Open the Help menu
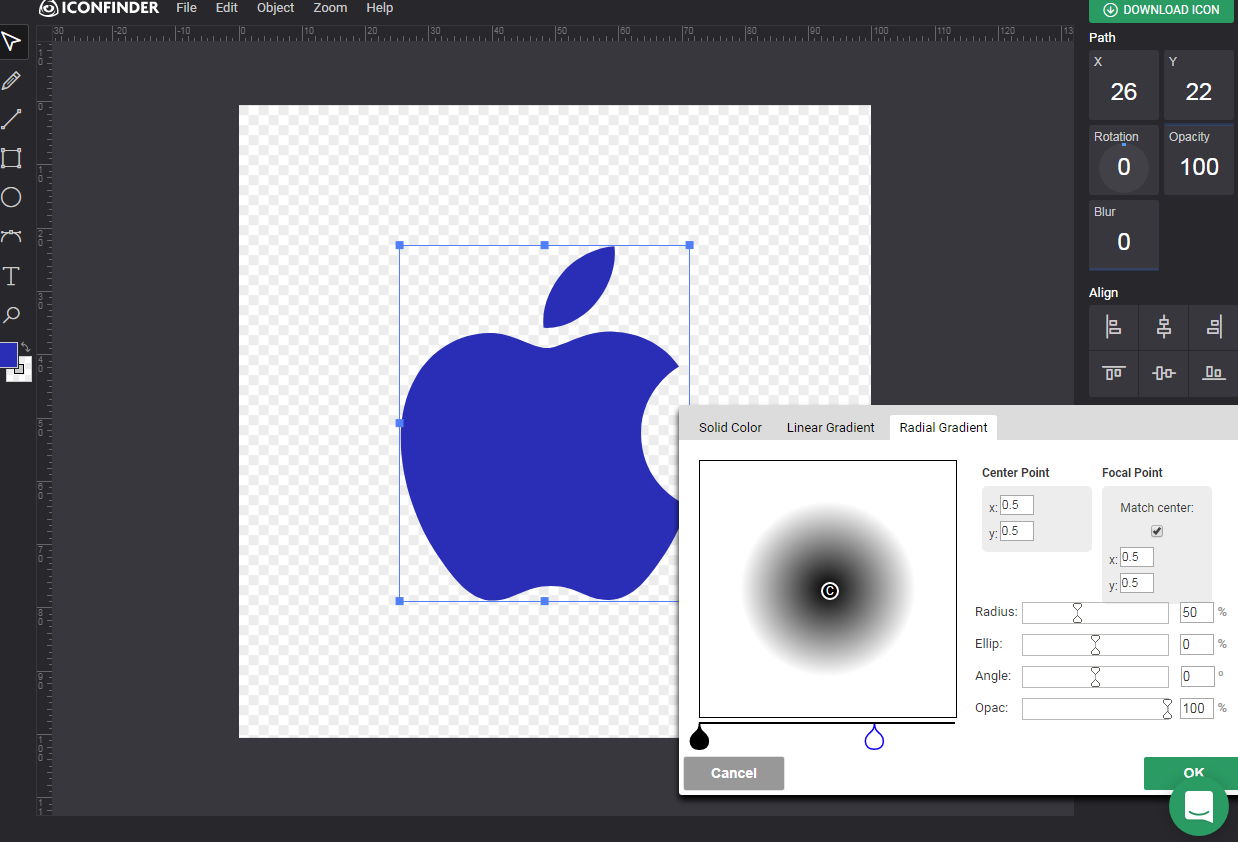The height and width of the screenshot is (842, 1238). pos(379,8)
